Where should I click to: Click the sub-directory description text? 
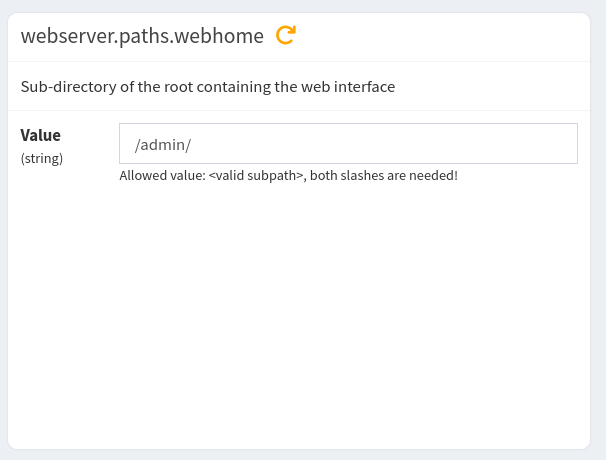(208, 87)
